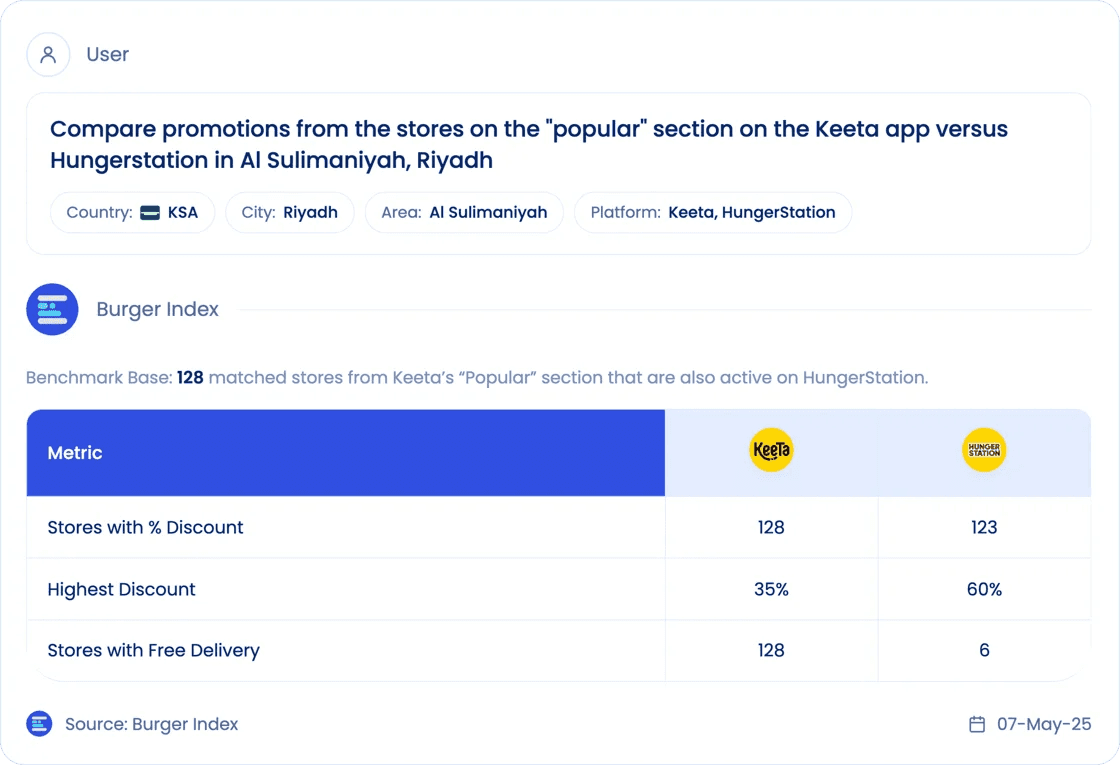Click the Source: Burger Index link
Viewport: 1120px width, 765px height.
coord(151,724)
